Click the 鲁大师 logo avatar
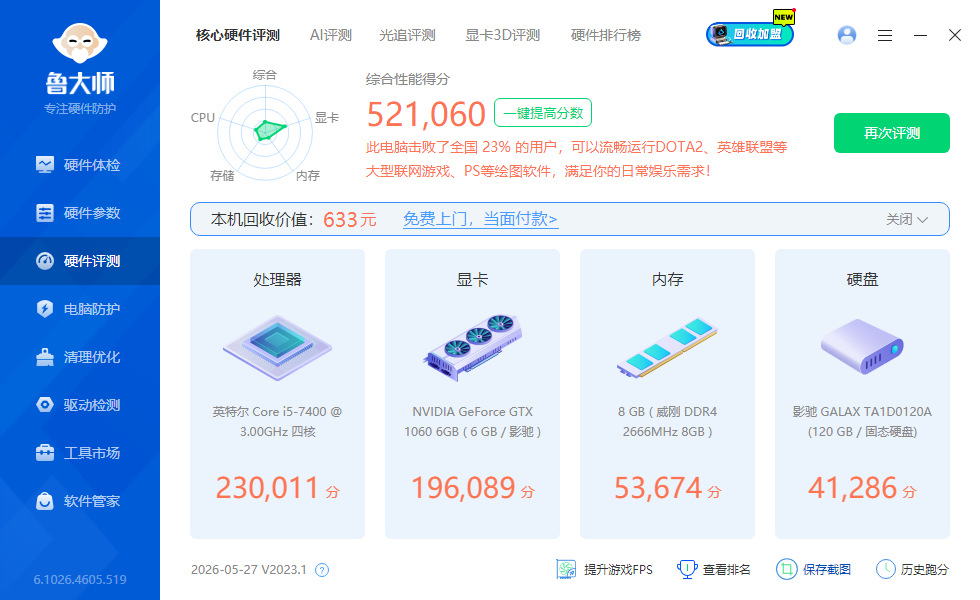Image resolution: width=980 pixels, height=600 pixels. coord(80,43)
